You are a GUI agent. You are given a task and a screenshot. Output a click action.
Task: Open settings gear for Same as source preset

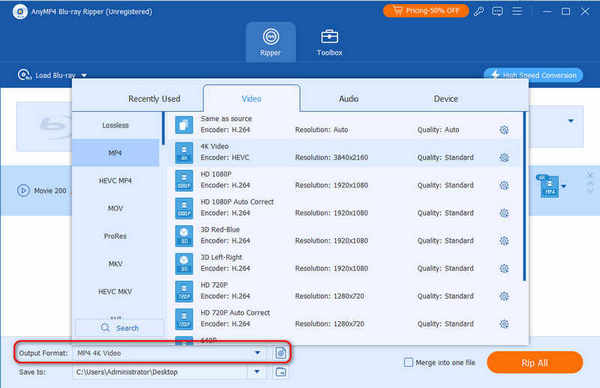click(504, 130)
